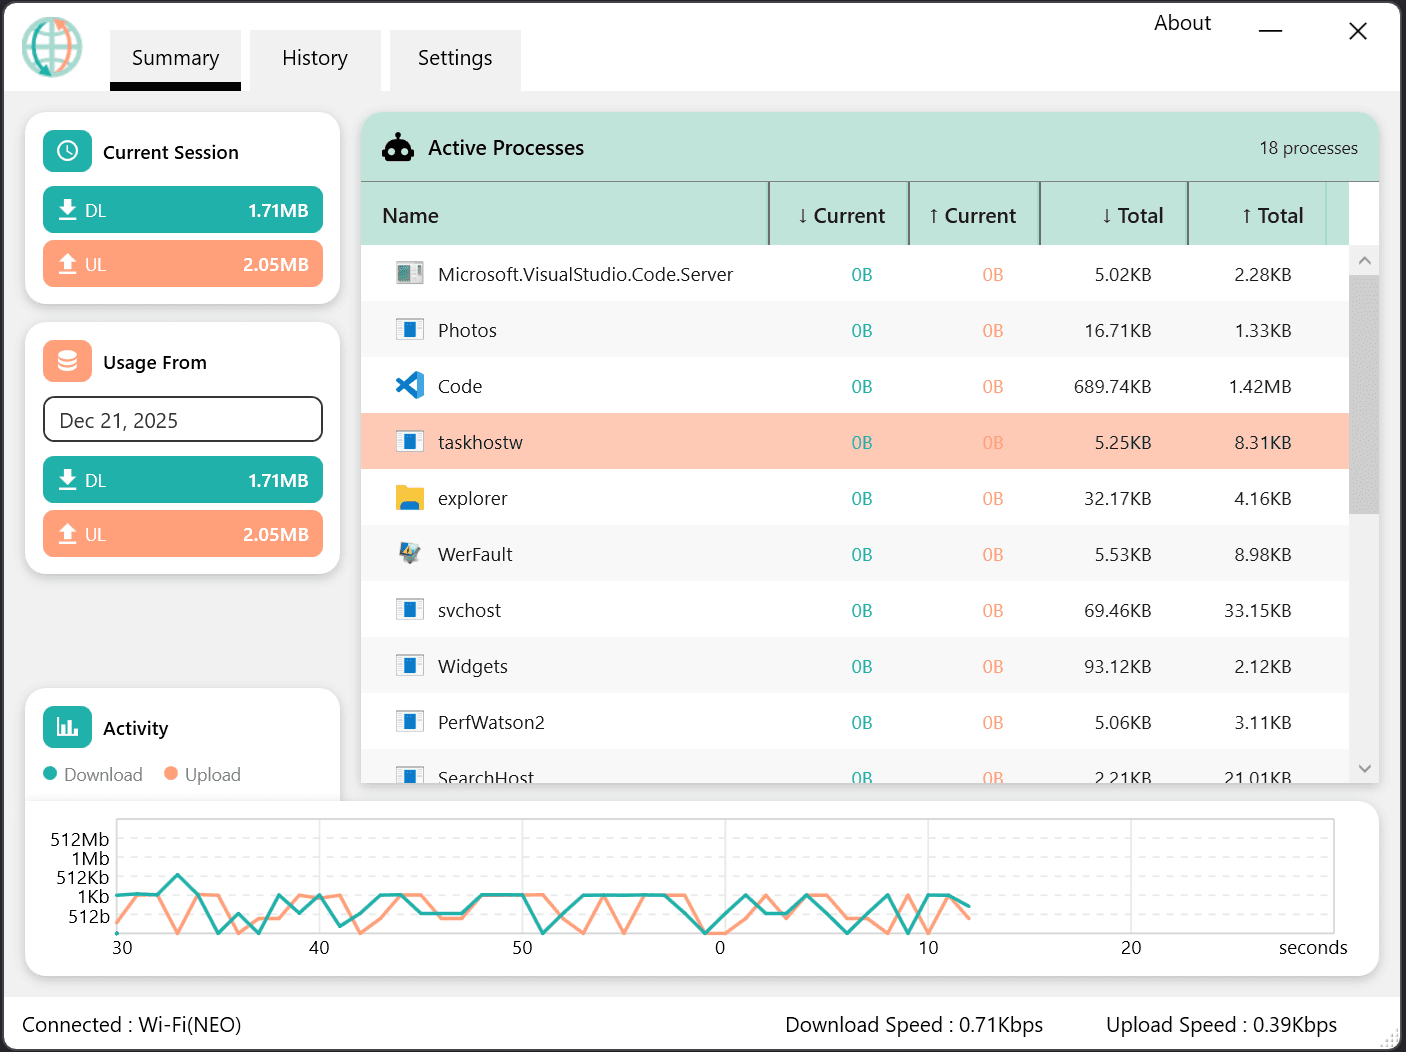1406x1052 pixels.
Task: Click the clock icon beside Current Session
Action: (x=66, y=151)
